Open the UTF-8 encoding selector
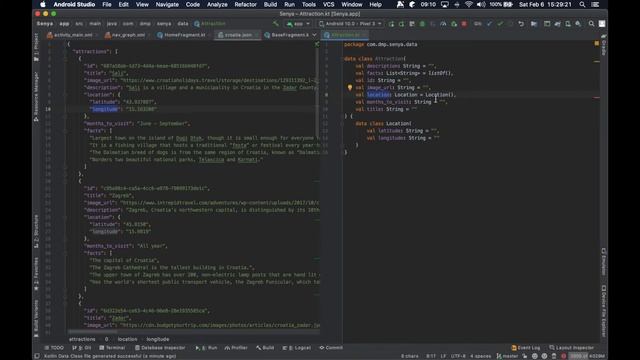 pos(458,356)
